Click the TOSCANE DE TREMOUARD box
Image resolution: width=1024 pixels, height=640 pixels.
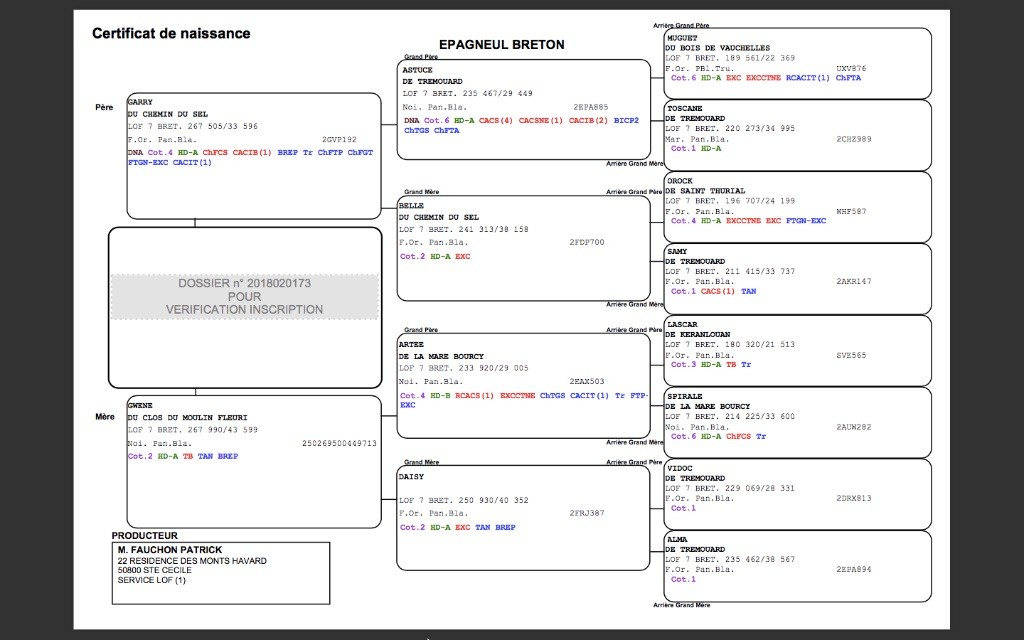click(797, 135)
